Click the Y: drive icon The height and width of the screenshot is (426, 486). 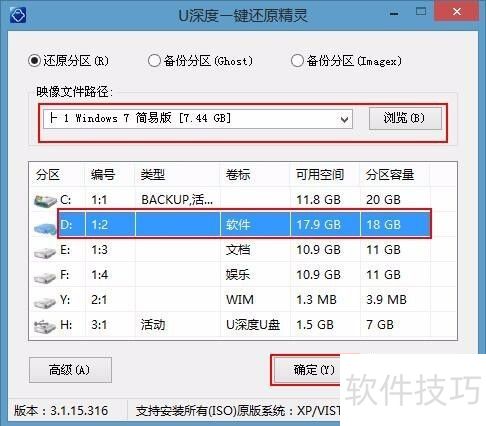[45, 303]
